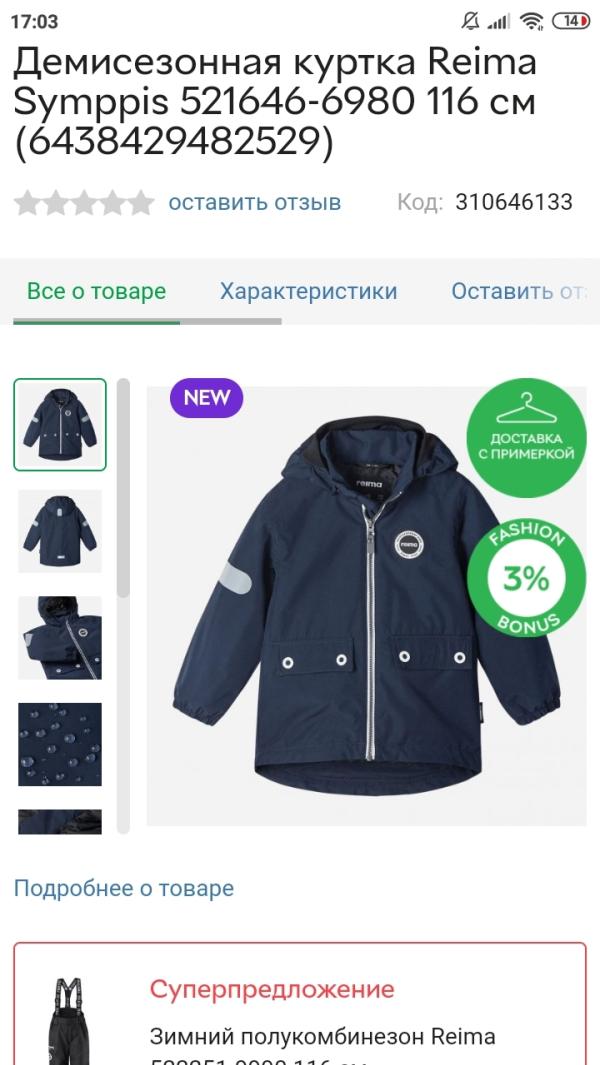Click the thumbnail gallery vertical scrollbar
600x1065 pixels.
click(x=123, y=606)
